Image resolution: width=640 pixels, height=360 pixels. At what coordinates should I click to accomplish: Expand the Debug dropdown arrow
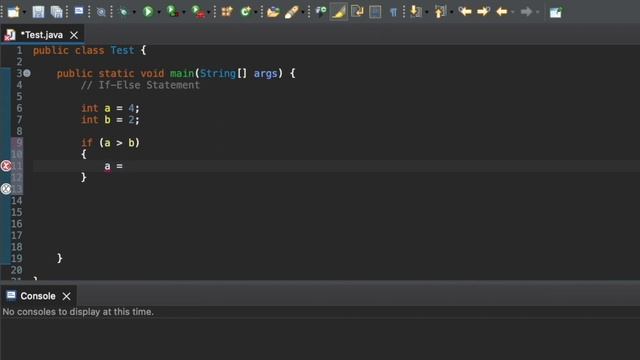point(134,12)
